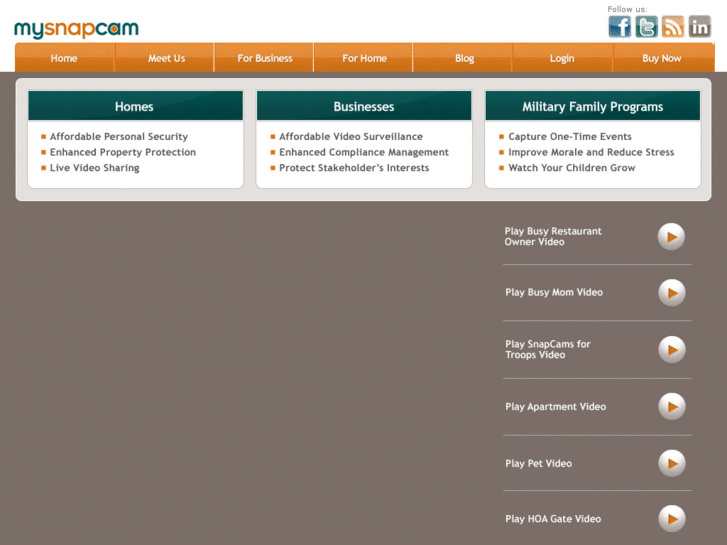Click Watch Your Children Grow text
The height and width of the screenshot is (545, 727).
(x=572, y=168)
